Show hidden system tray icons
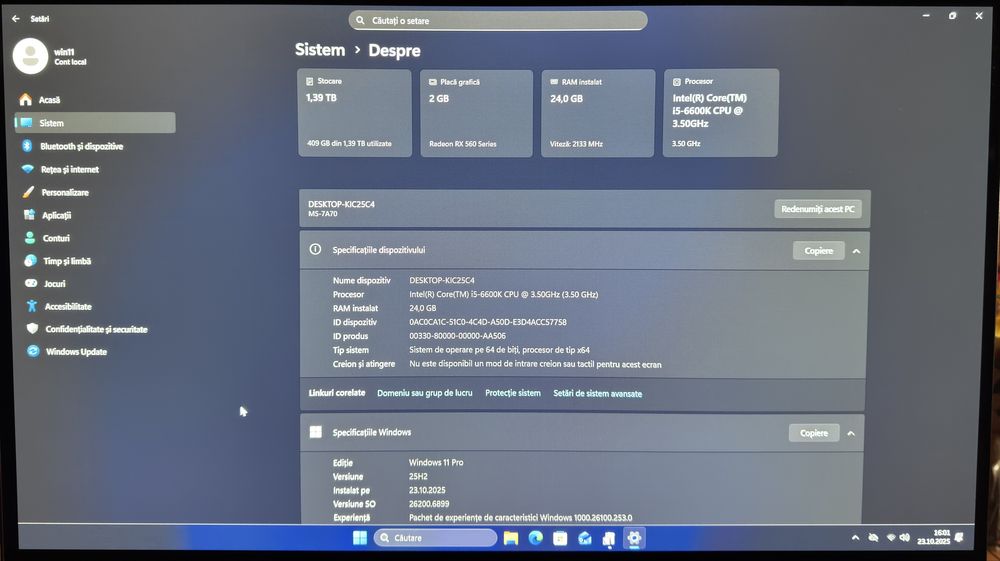 tap(855, 538)
